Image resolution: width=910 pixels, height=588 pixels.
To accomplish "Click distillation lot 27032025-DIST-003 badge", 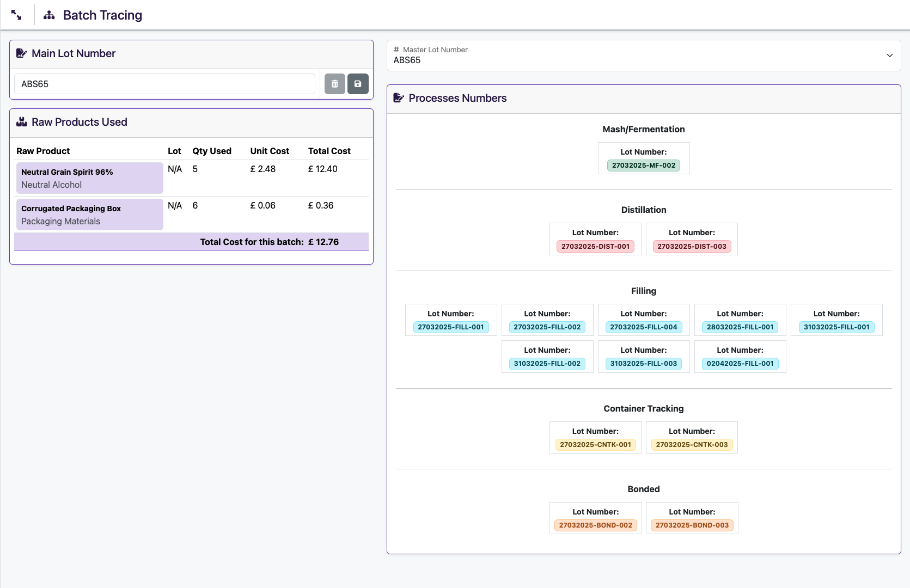I will click(692, 246).
